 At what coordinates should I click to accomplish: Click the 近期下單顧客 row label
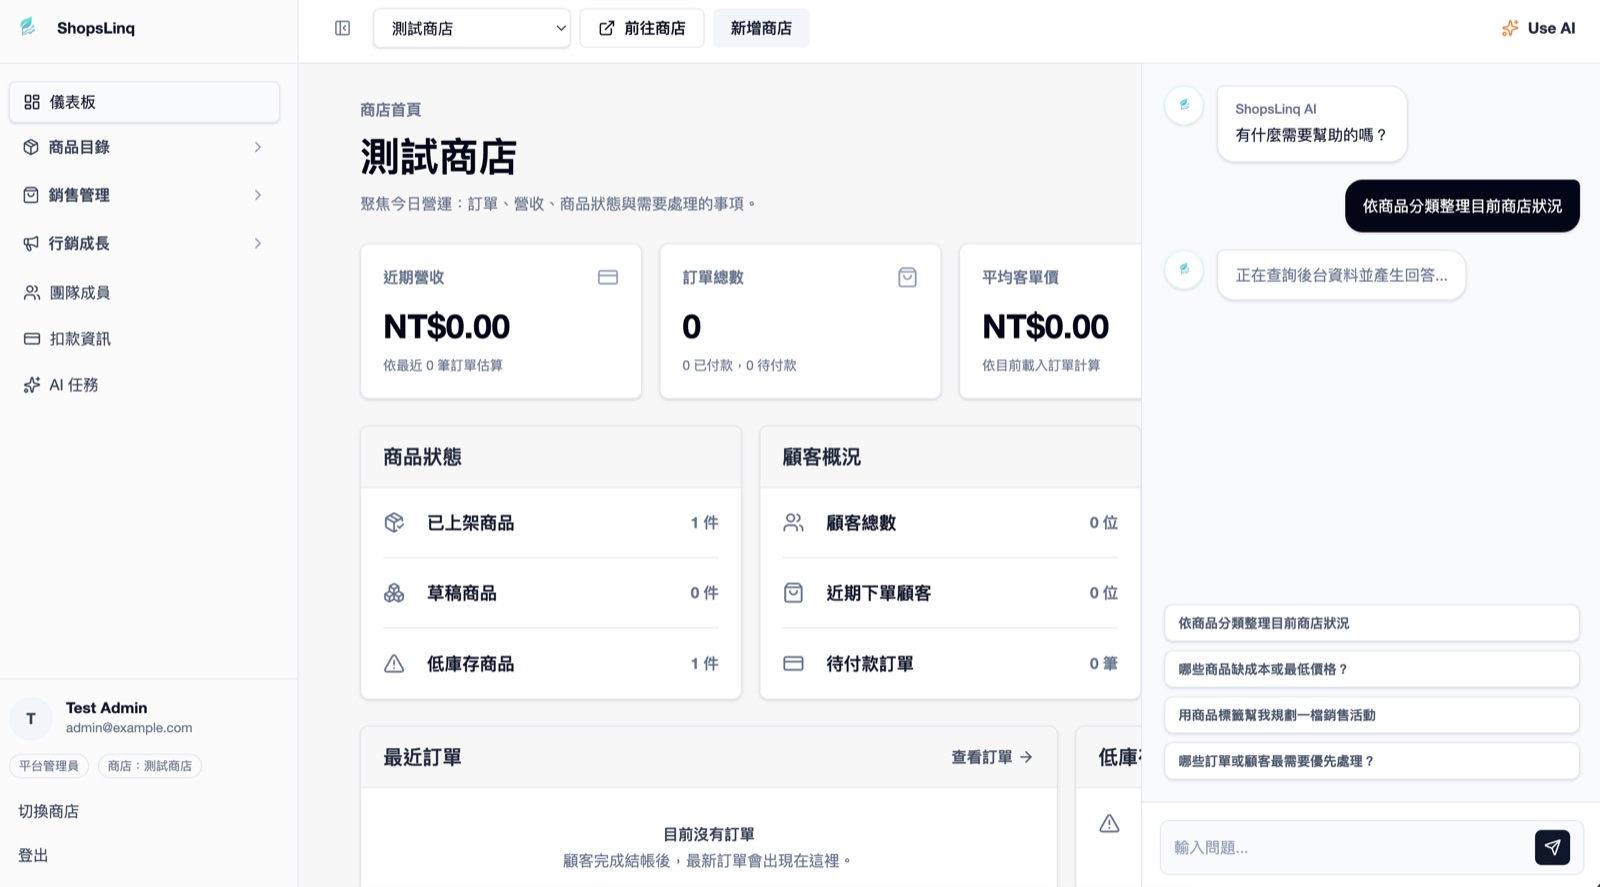point(878,593)
